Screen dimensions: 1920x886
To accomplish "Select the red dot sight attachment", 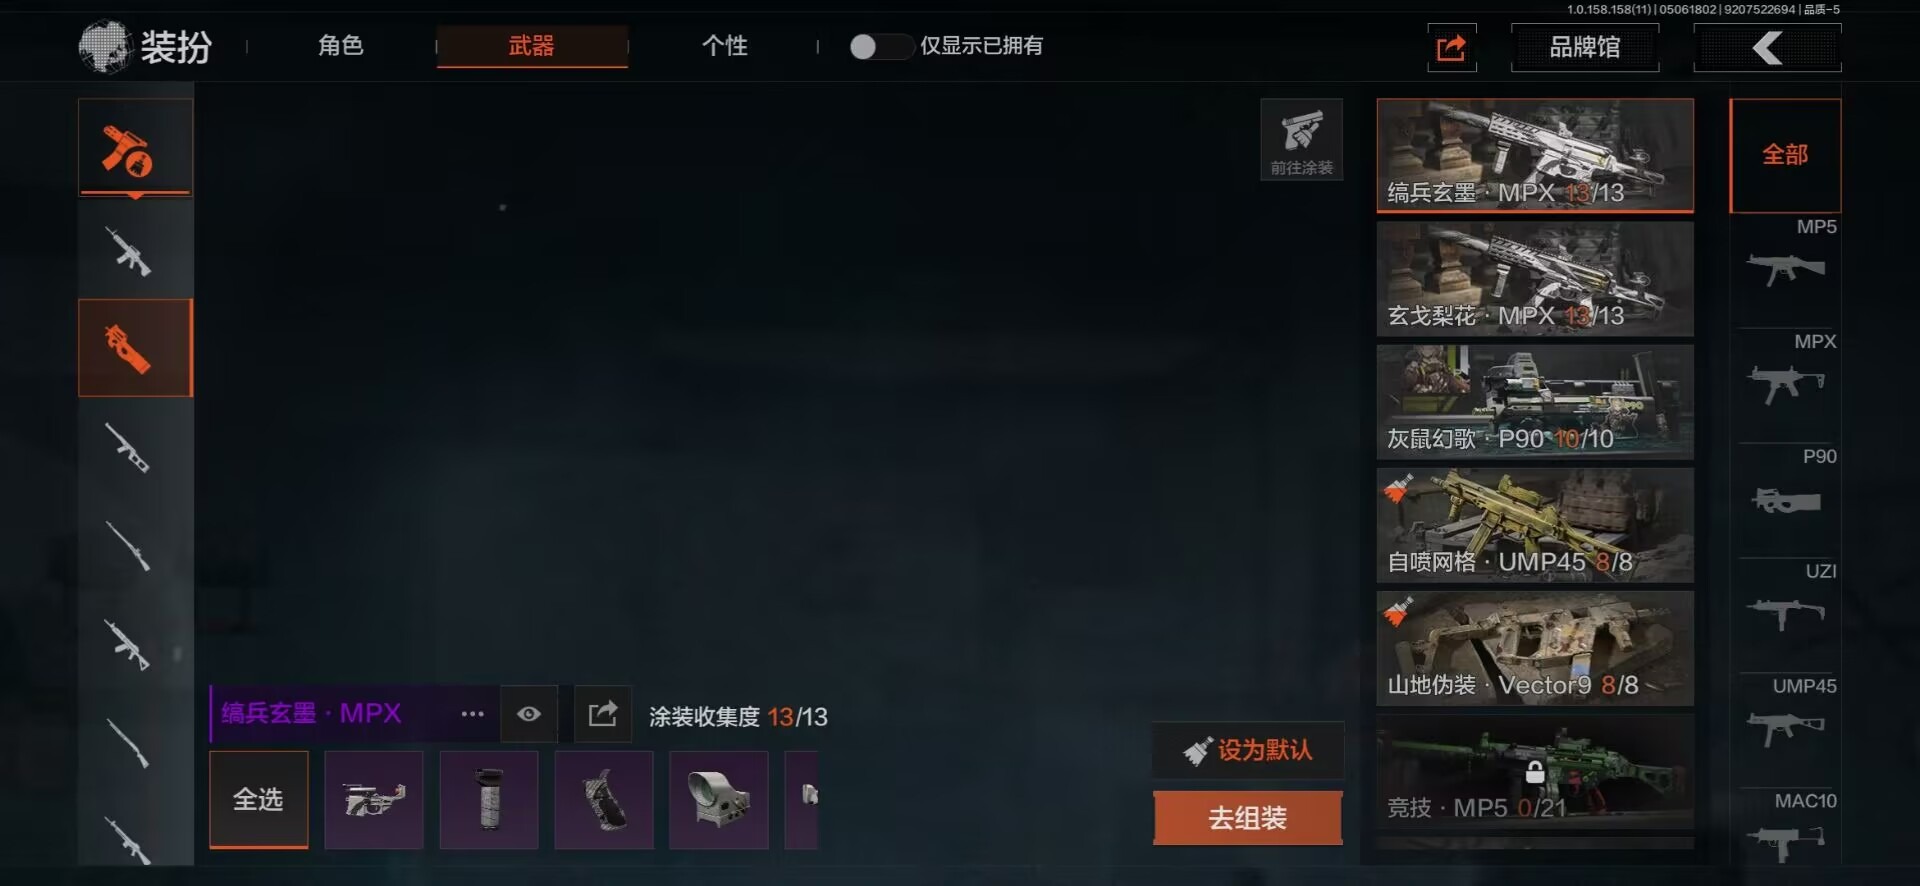I will [718, 800].
